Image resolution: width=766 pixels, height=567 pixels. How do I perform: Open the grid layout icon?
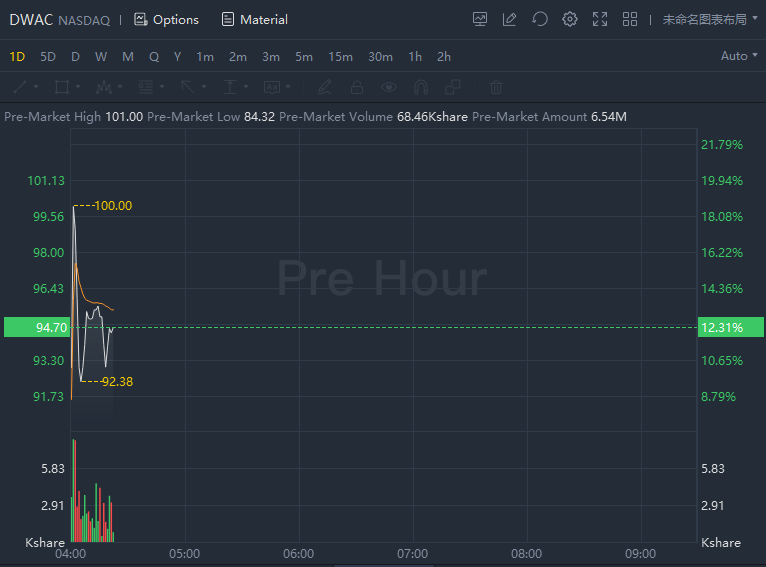pyautogui.click(x=630, y=20)
